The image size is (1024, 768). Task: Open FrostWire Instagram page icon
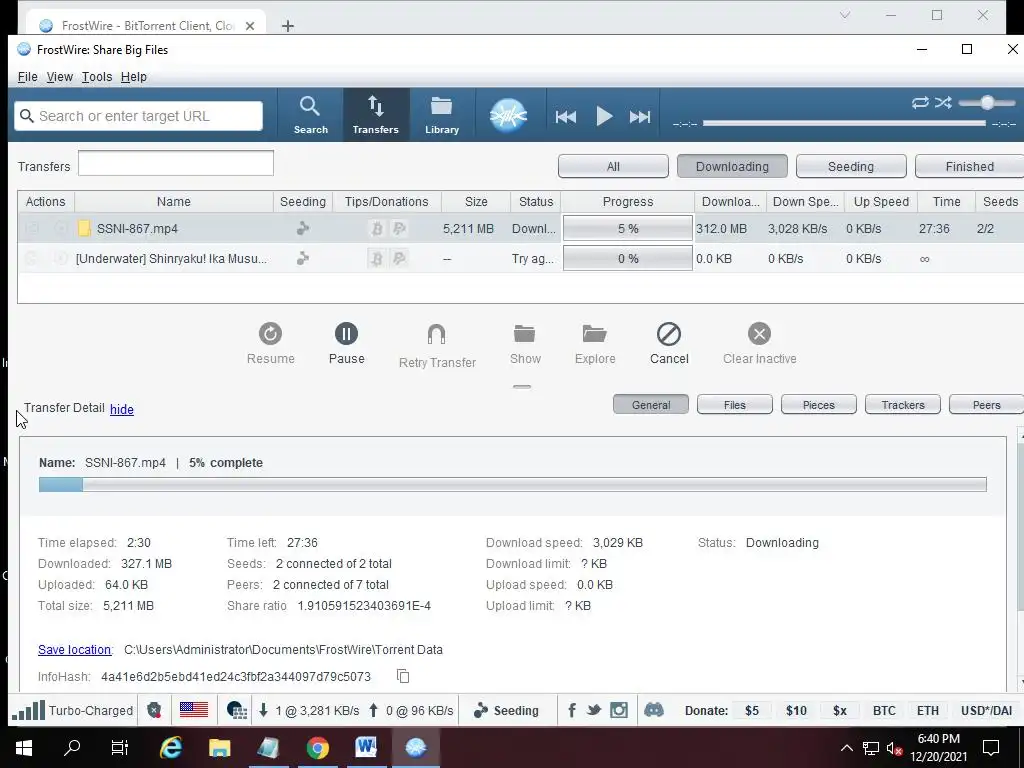pos(618,710)
